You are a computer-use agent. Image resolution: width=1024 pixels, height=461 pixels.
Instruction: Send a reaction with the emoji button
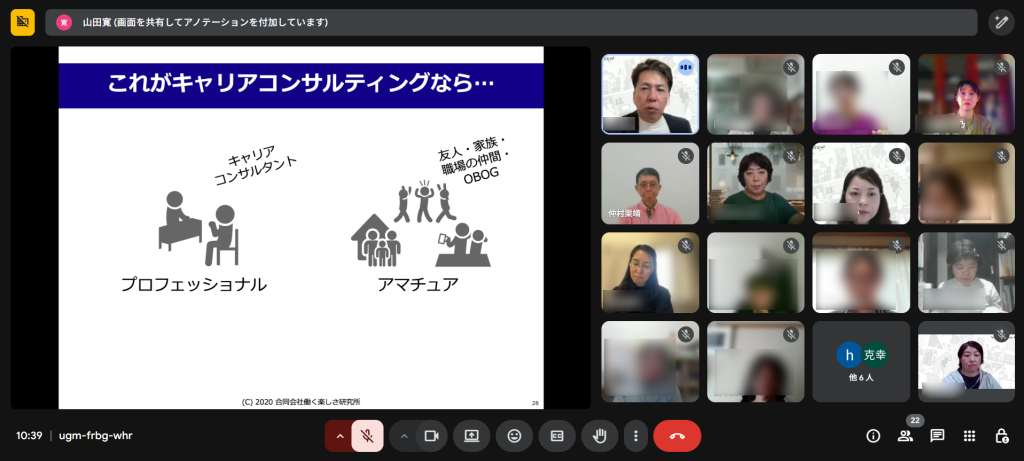tap(514, 436)
